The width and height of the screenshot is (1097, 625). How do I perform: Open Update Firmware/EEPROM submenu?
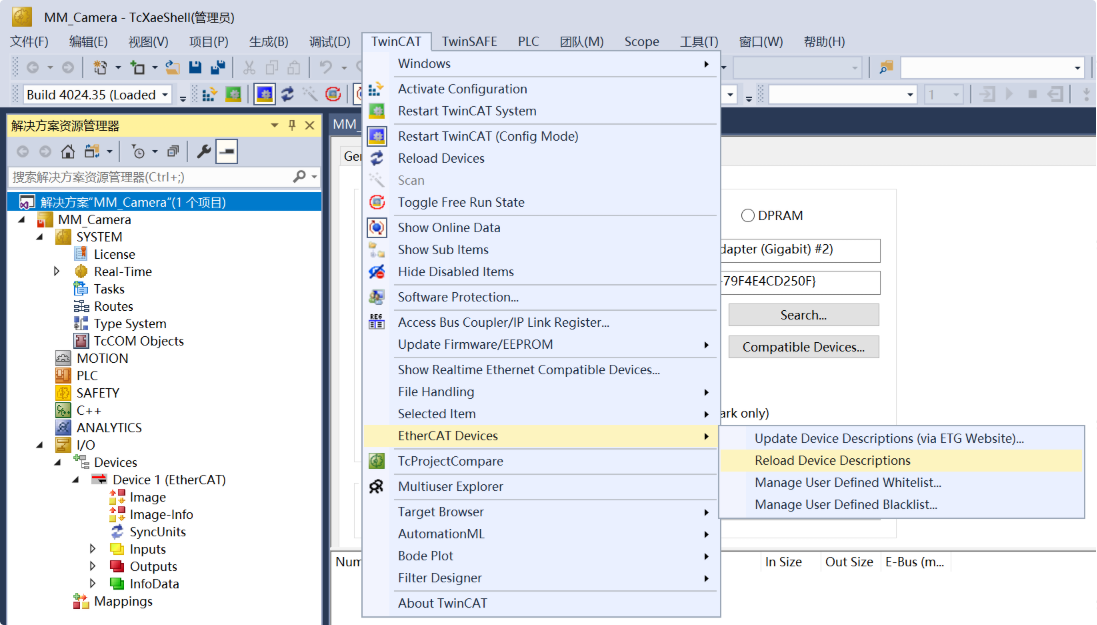pyautogui.click(x=541, y=344)
